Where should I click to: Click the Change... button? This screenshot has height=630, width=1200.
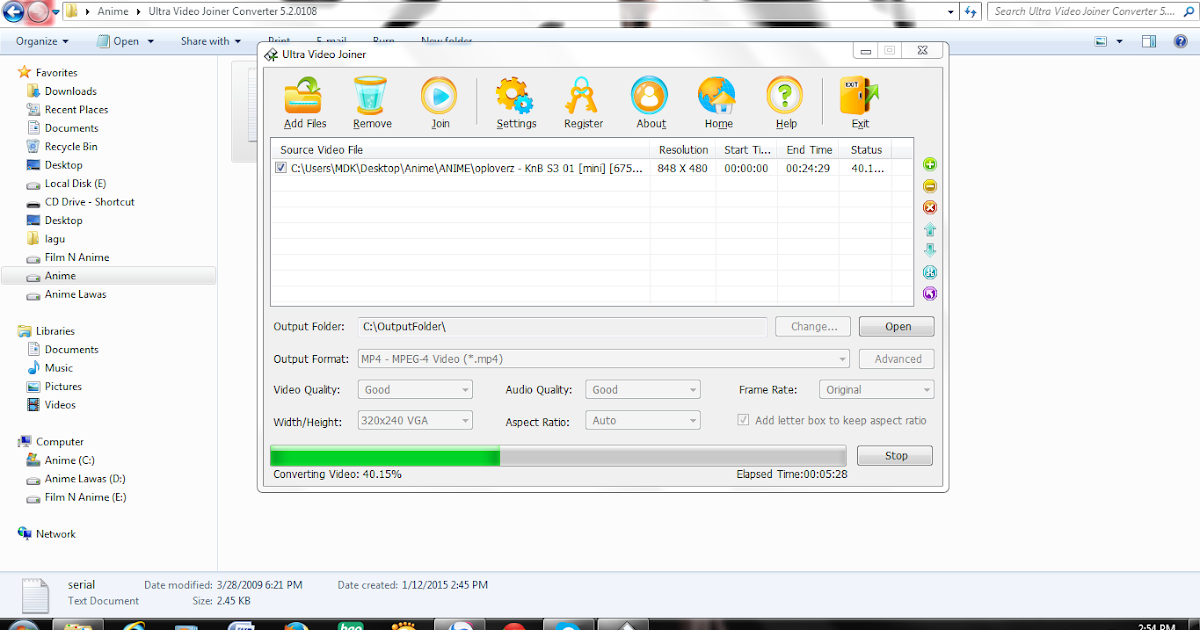[814, 327]
